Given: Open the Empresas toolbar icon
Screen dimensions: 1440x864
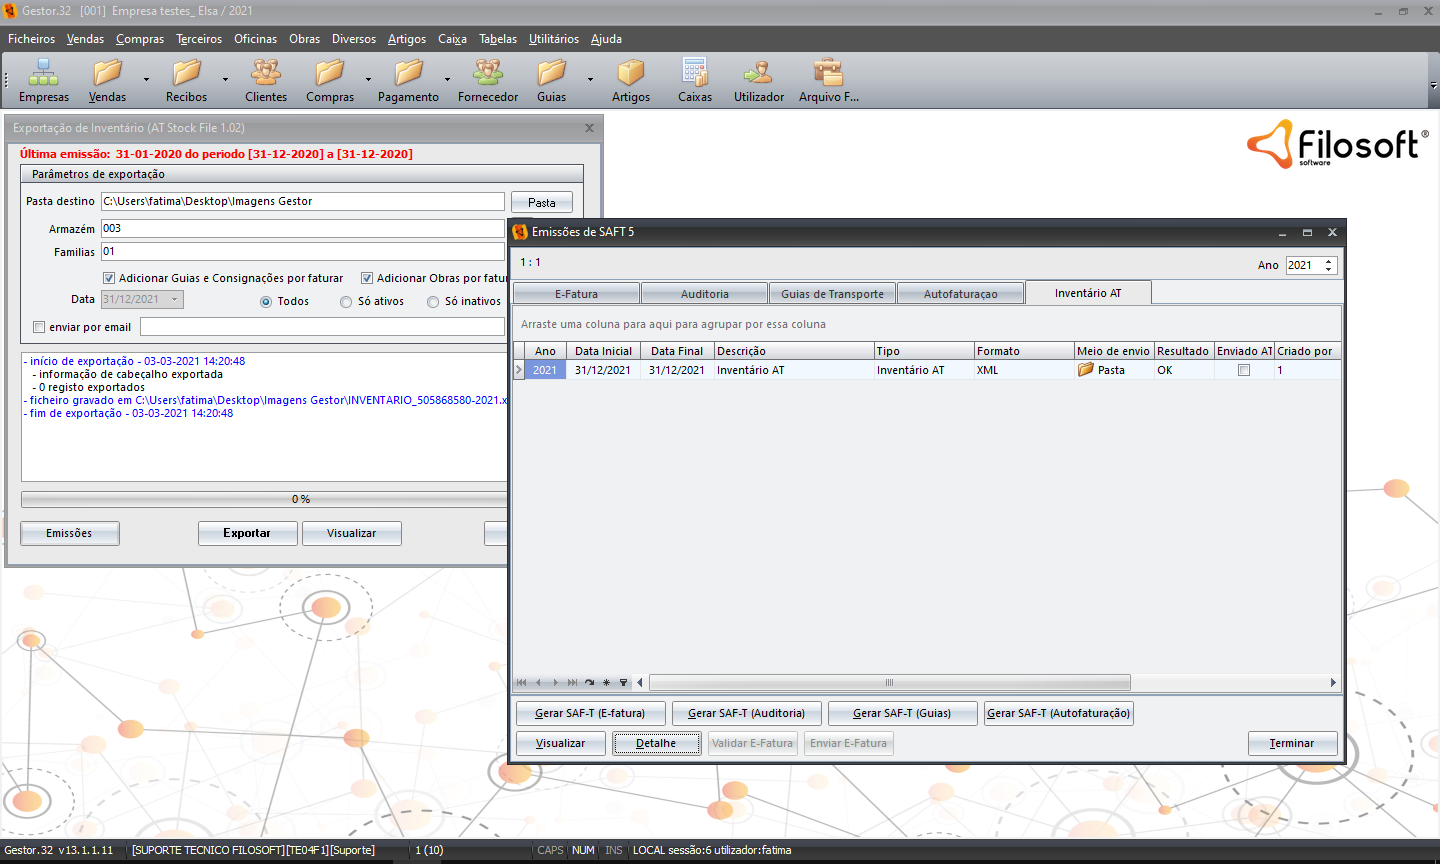Looking at the screenshot, I should (43, 73).
